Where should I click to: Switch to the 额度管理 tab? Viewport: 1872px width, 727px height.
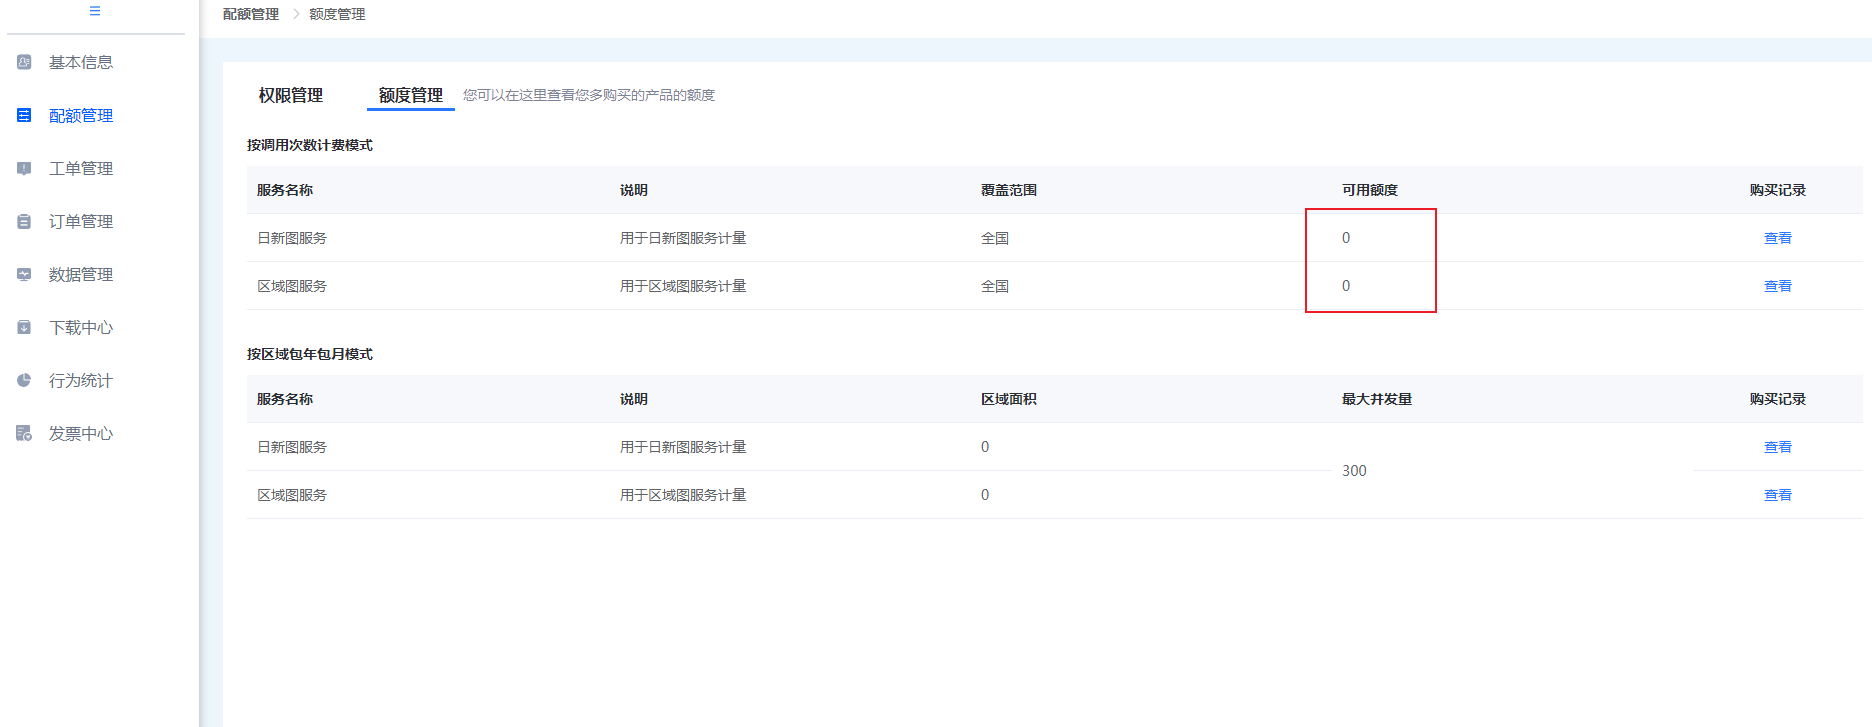411,95
